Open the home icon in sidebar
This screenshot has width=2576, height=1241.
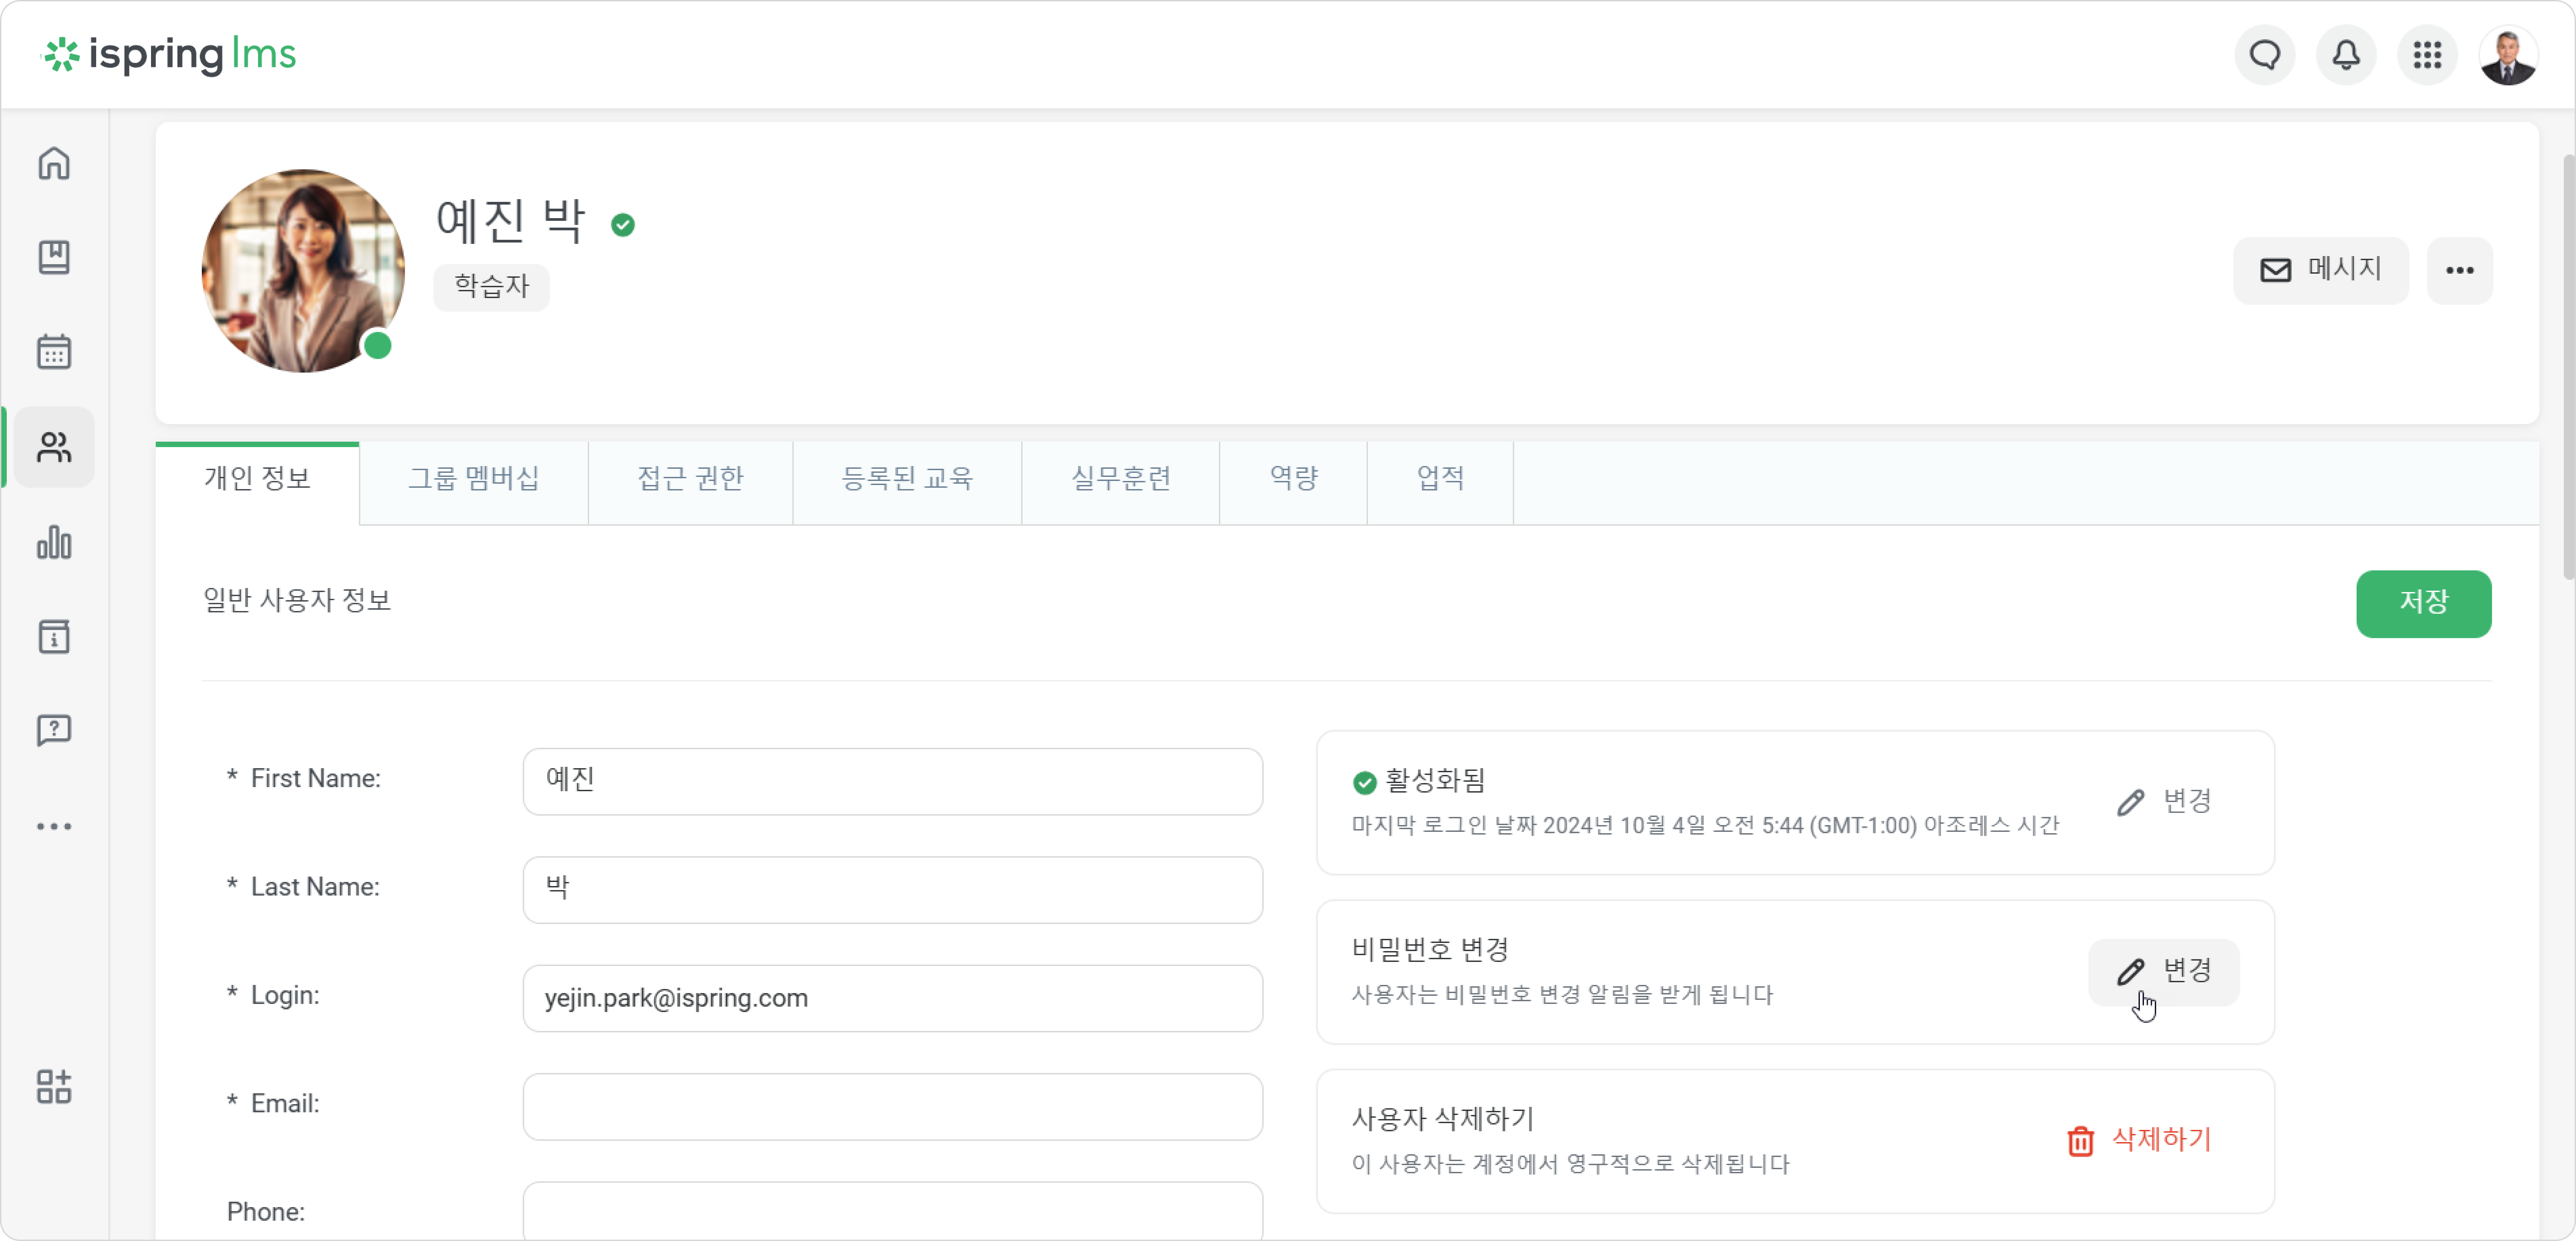tap(54, 163)
